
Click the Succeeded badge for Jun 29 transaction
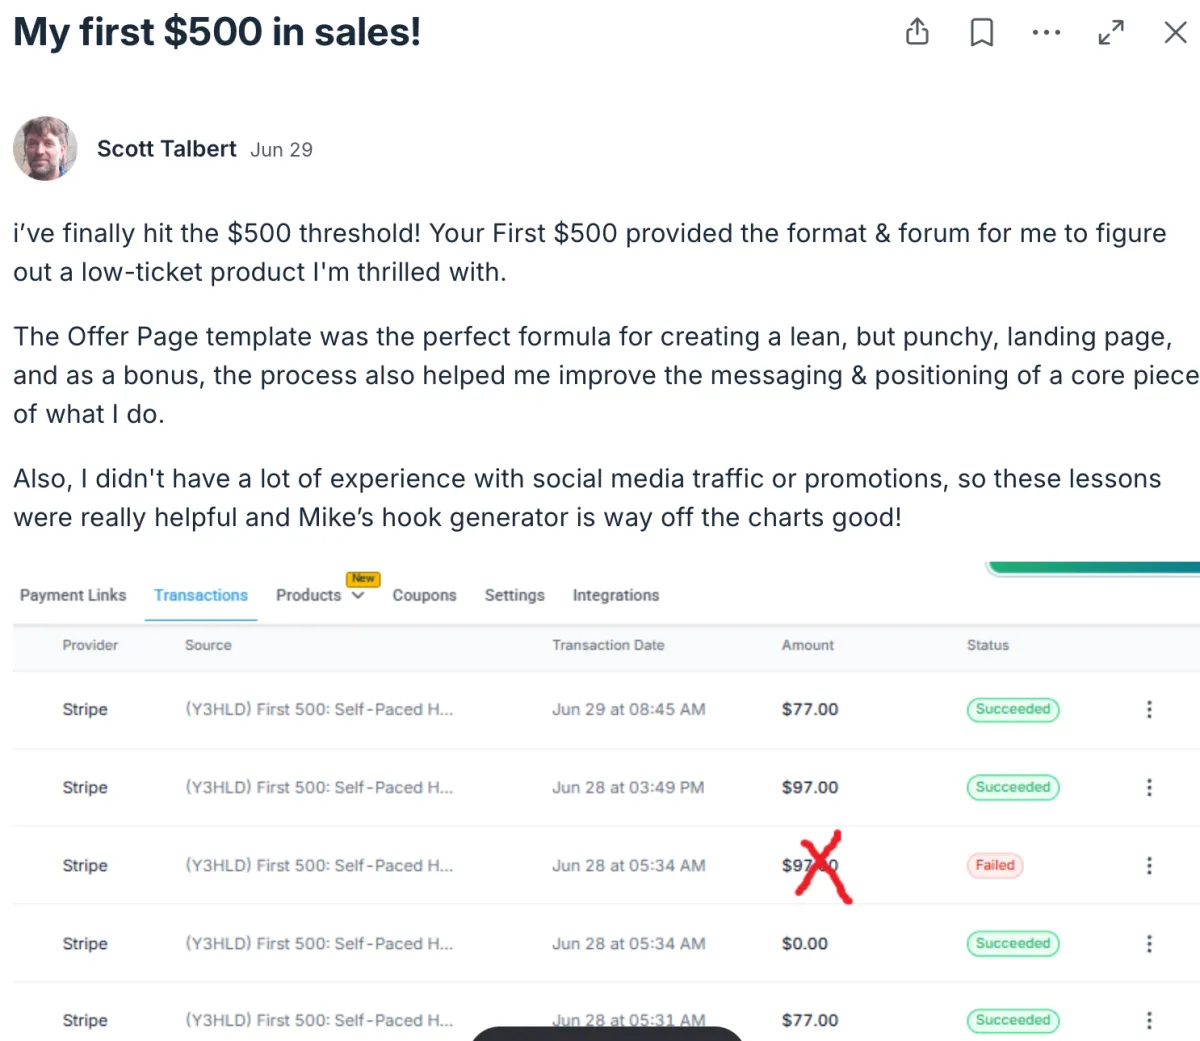point(1013,709)
